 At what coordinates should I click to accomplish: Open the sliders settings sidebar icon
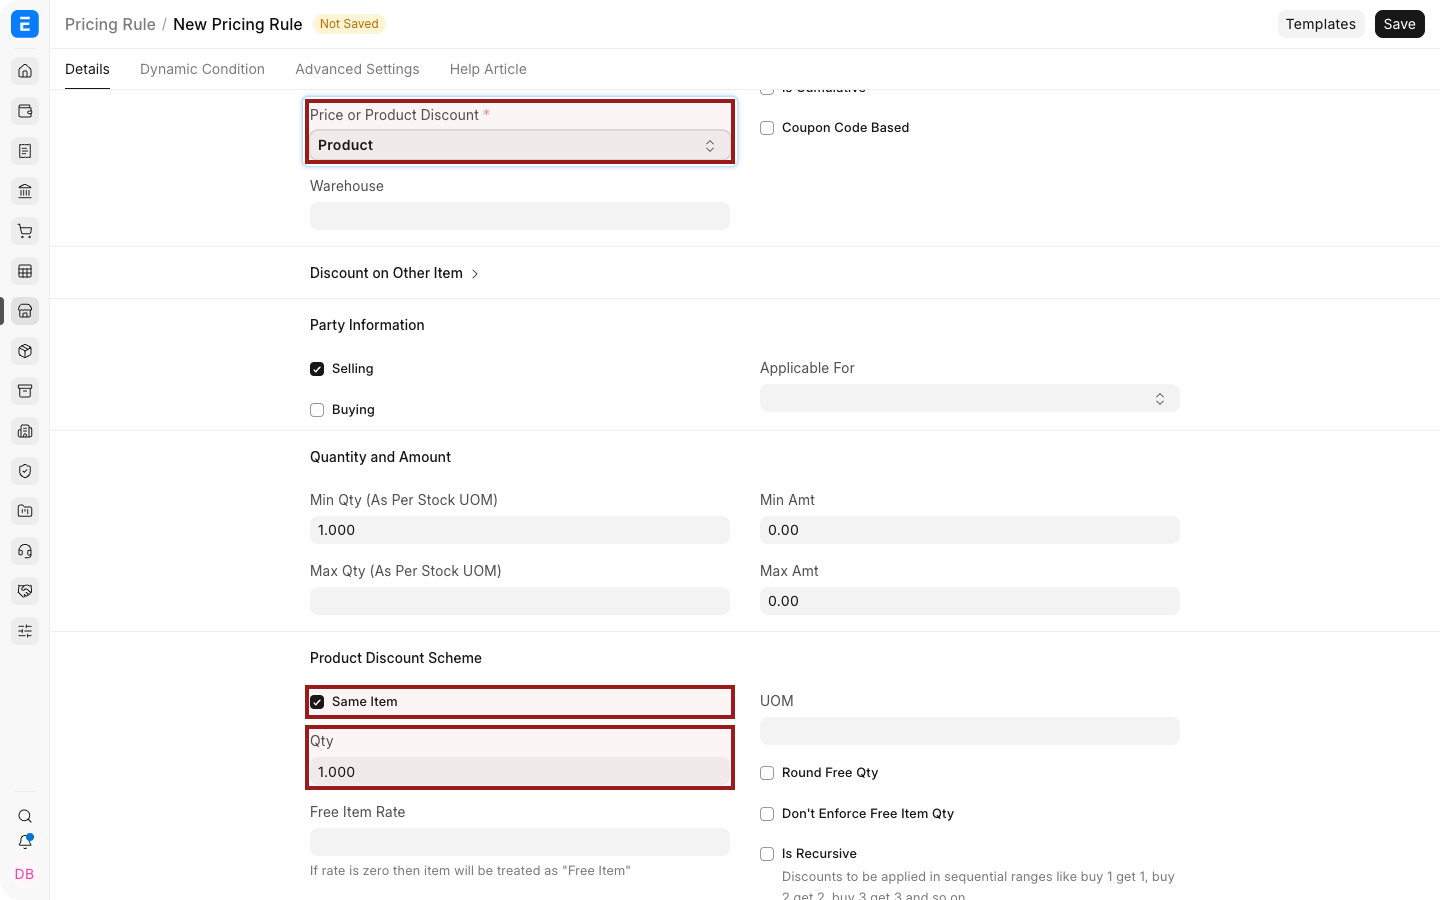(25, 631)
